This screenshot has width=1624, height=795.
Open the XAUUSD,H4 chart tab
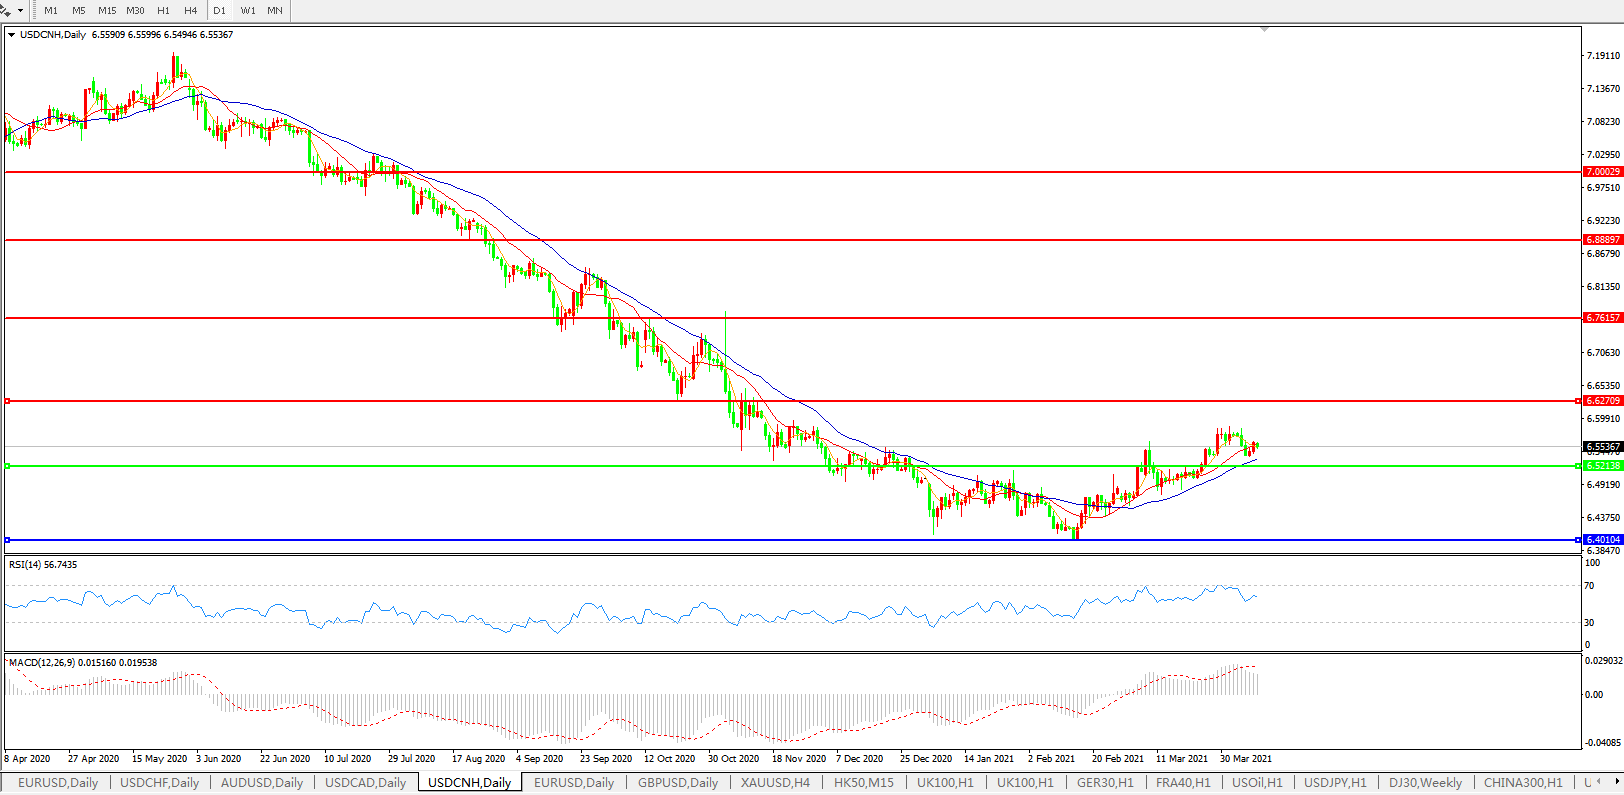point(775,783)
